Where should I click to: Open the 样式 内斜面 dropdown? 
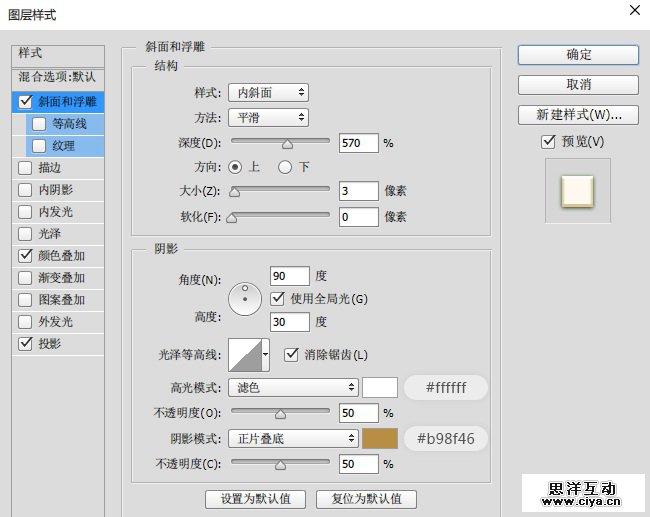click(267, 93)
